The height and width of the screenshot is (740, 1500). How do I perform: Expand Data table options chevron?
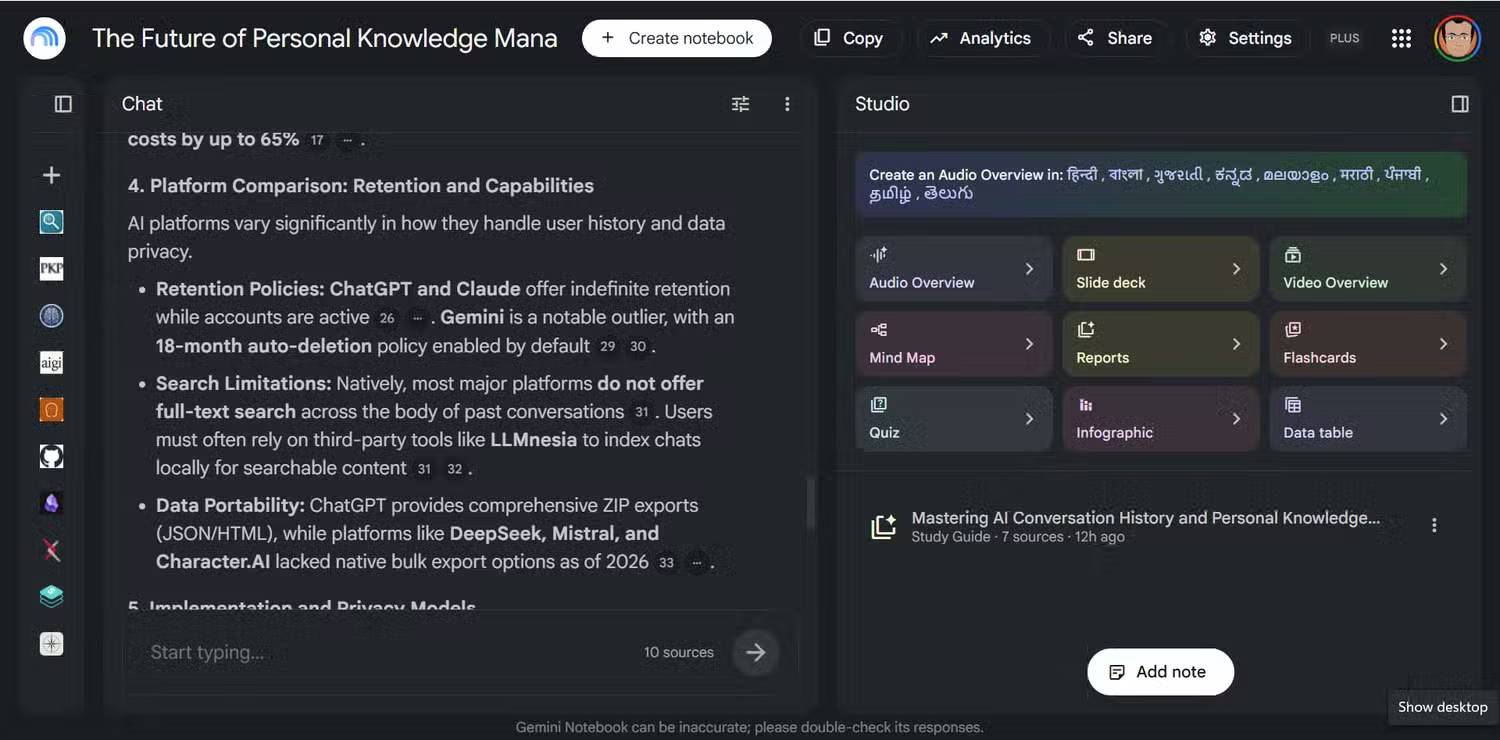tap(1443, 419)
